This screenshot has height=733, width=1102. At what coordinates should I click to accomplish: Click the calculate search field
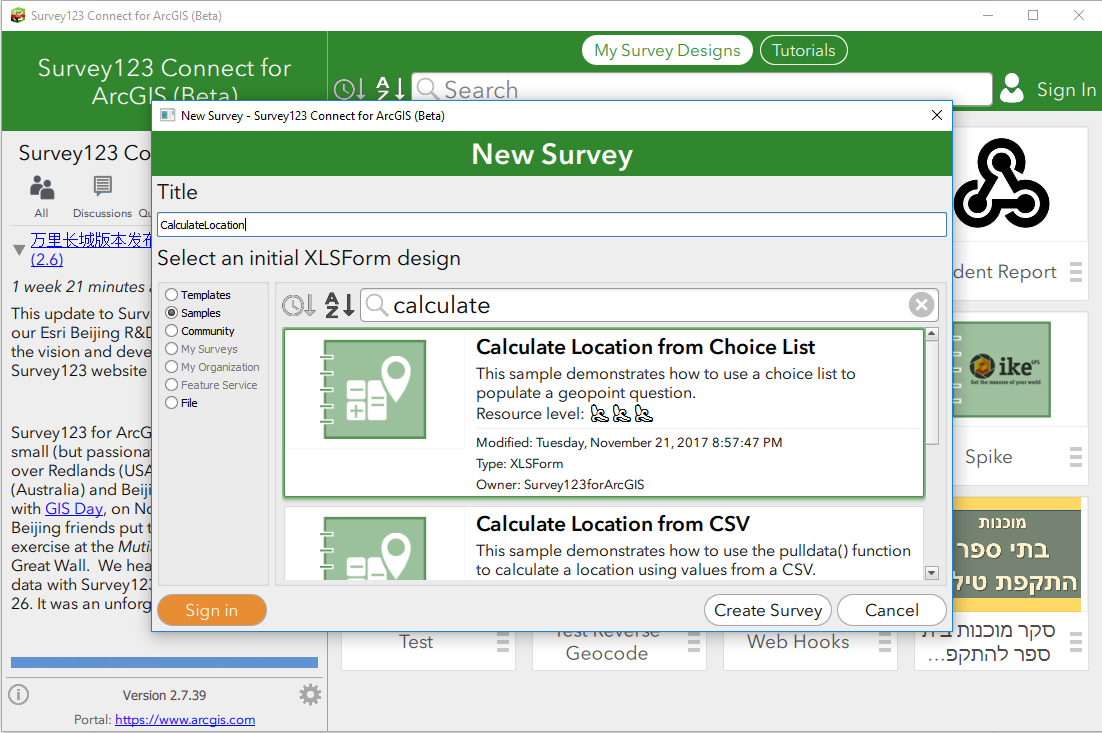click(649, 305)
